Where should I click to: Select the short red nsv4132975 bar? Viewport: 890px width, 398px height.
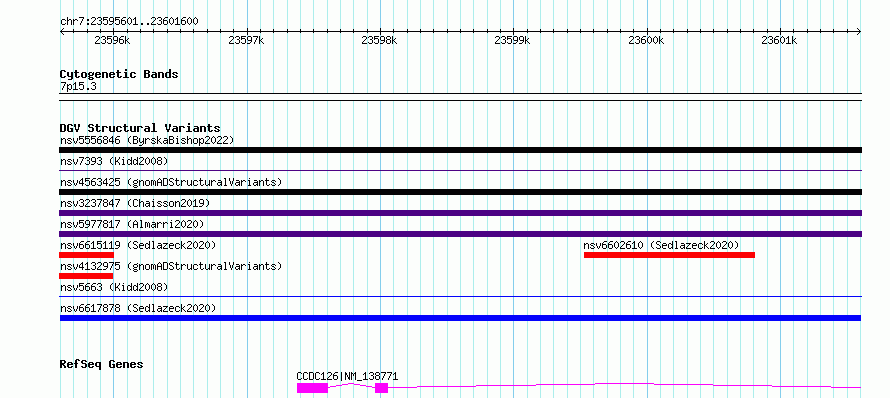[86, 276]
